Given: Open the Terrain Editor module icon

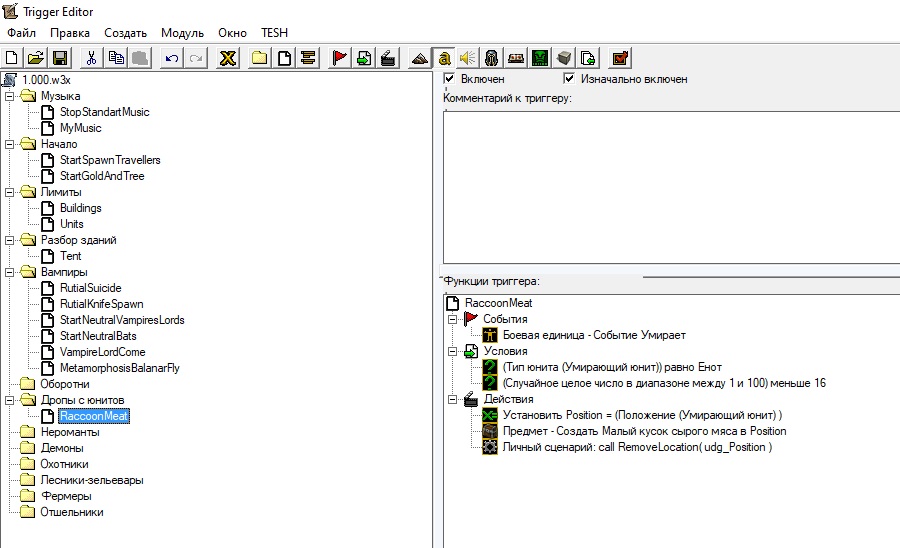Looking at the screenshot, I should tap(420, 58).
